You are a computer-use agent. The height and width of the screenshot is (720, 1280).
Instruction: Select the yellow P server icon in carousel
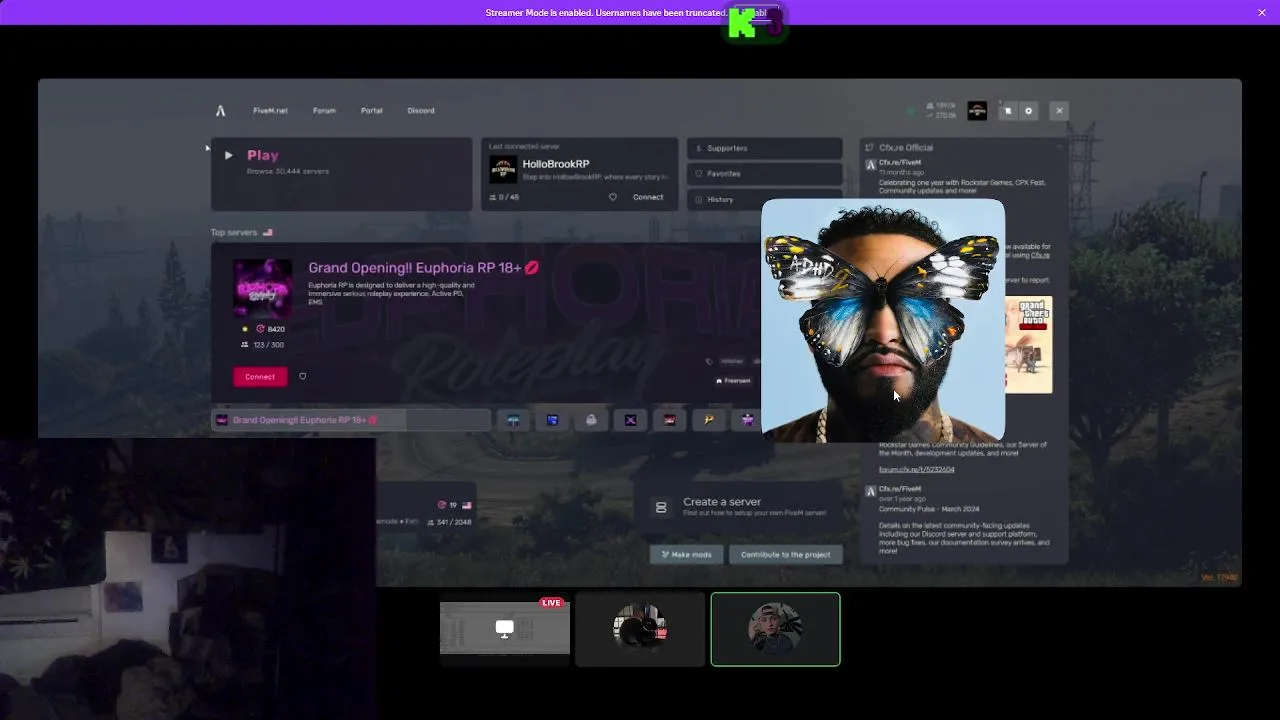point(708,420)
